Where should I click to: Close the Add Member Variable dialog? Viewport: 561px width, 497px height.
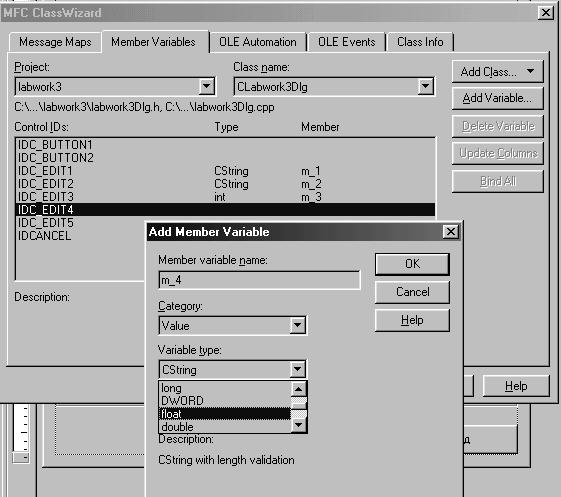pos(451,232)
